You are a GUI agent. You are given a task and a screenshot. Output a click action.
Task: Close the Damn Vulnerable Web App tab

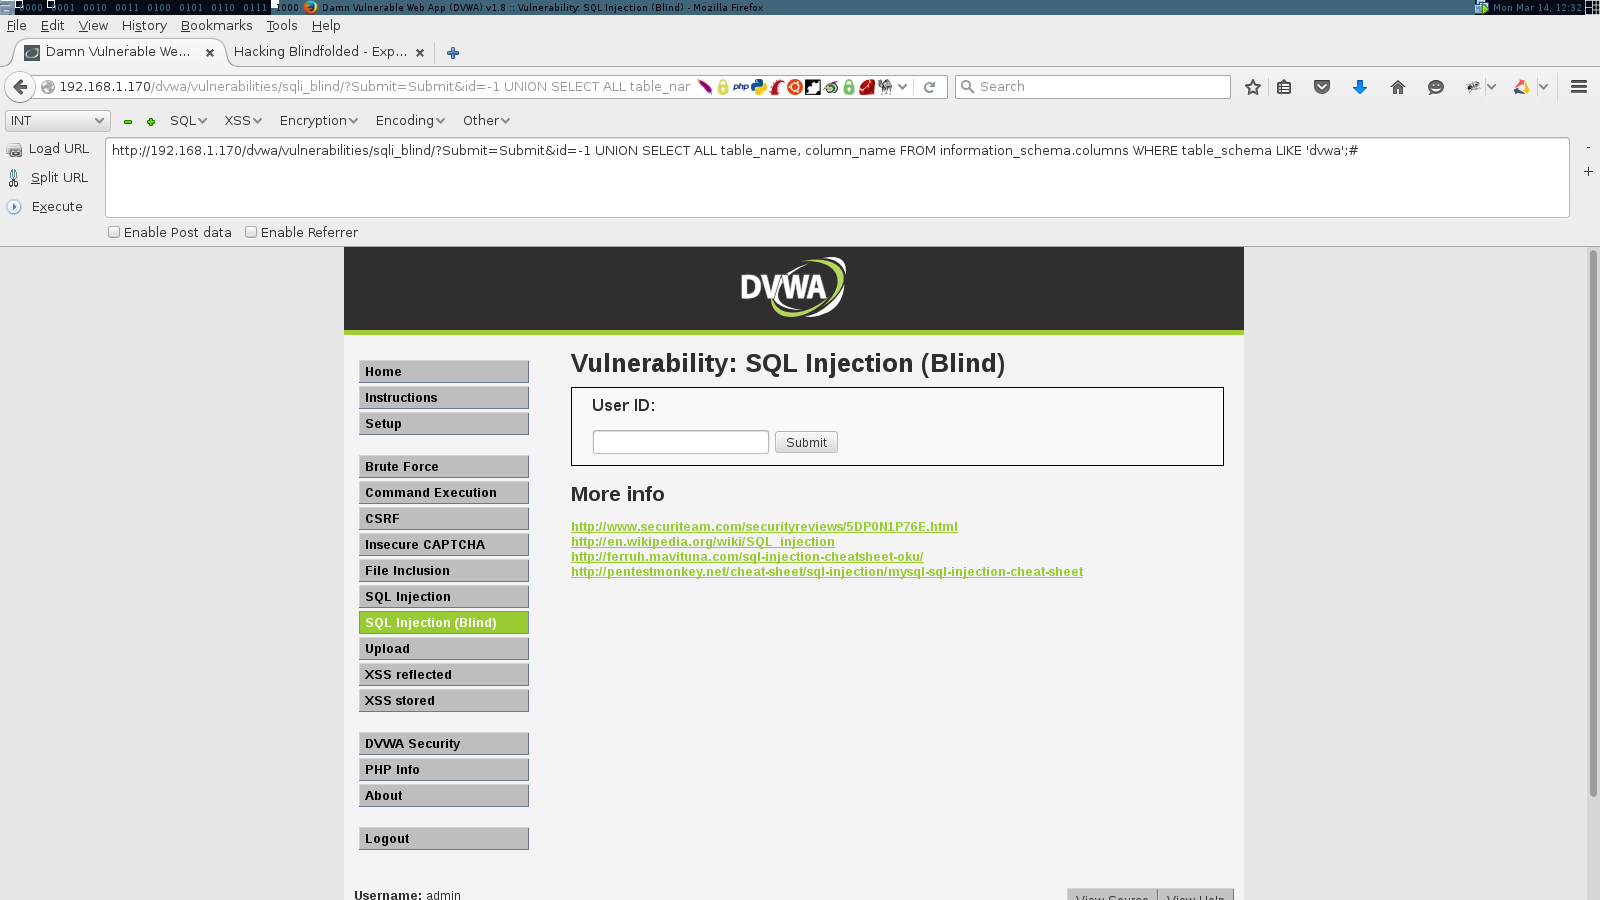click(210, 53)
